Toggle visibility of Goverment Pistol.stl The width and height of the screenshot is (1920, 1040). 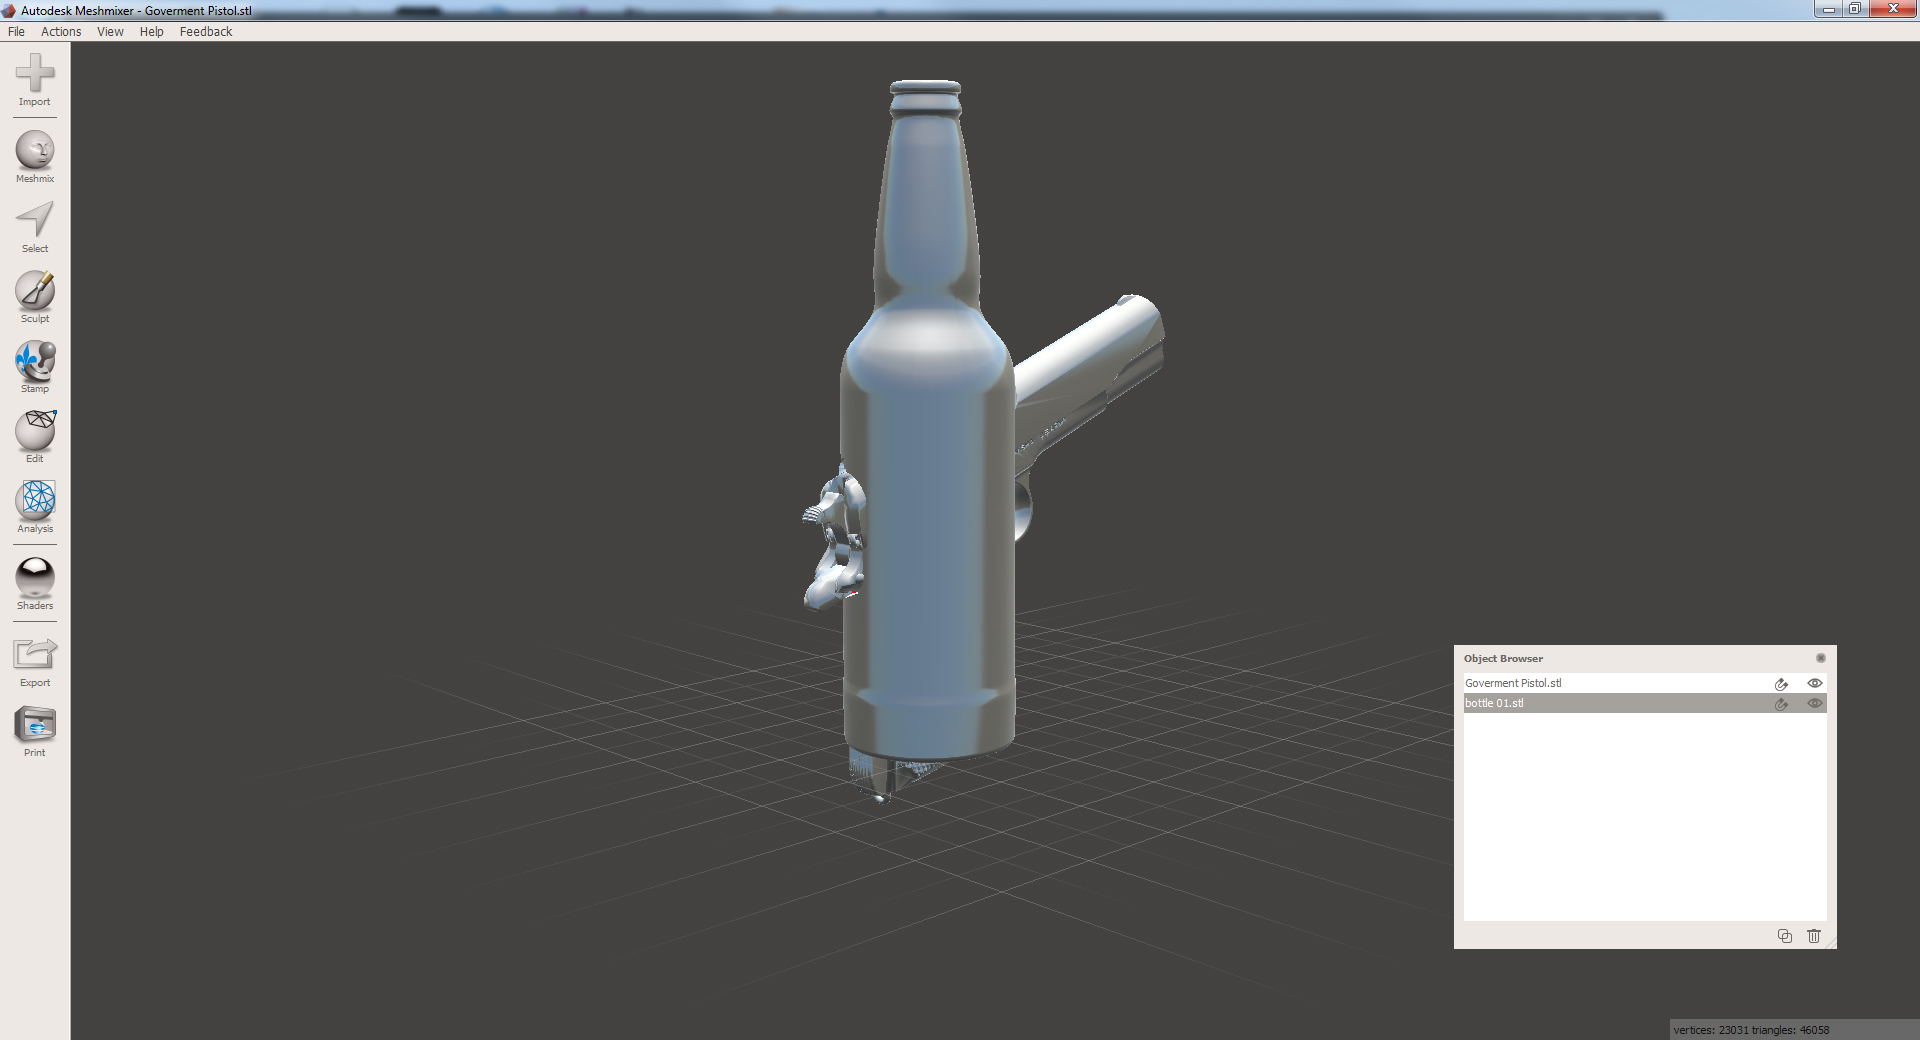[x=1815, y=683]
